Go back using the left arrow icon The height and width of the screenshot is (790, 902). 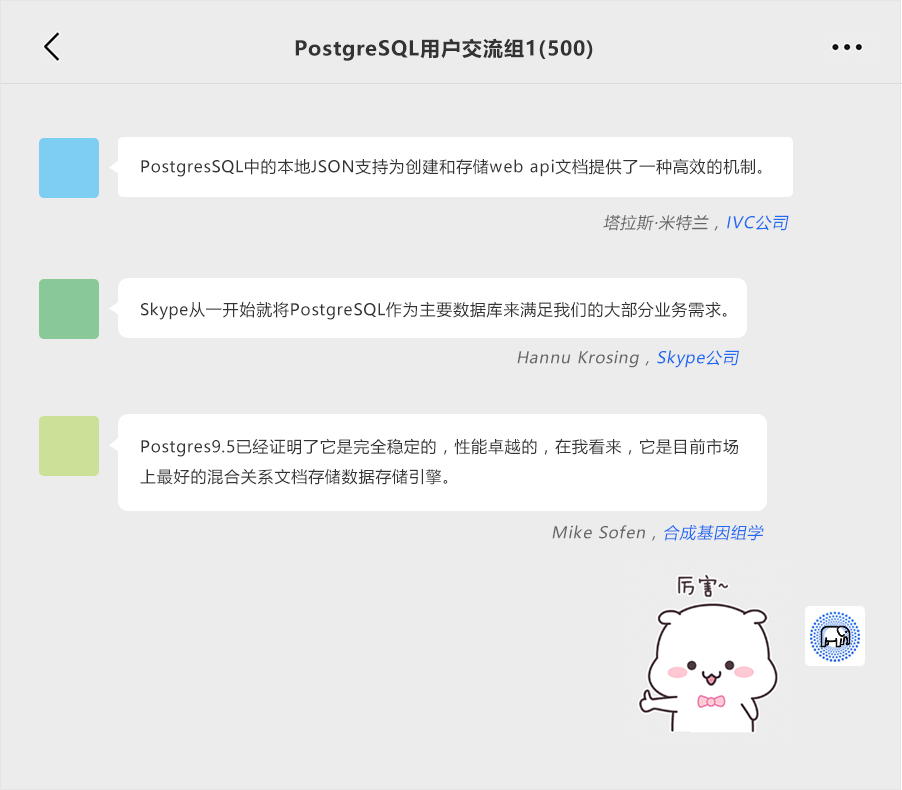pos(52,47)
